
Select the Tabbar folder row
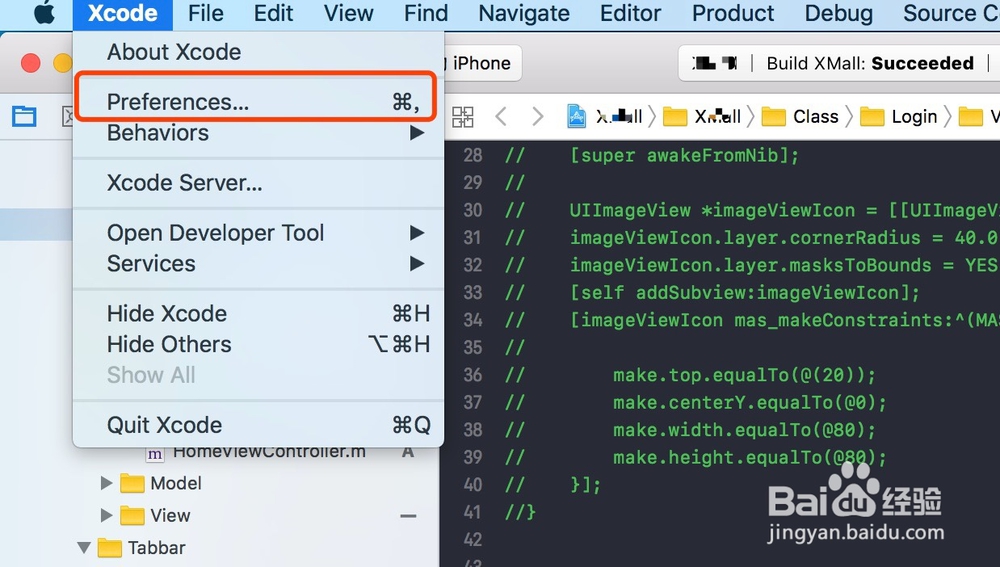coord(219,547)
